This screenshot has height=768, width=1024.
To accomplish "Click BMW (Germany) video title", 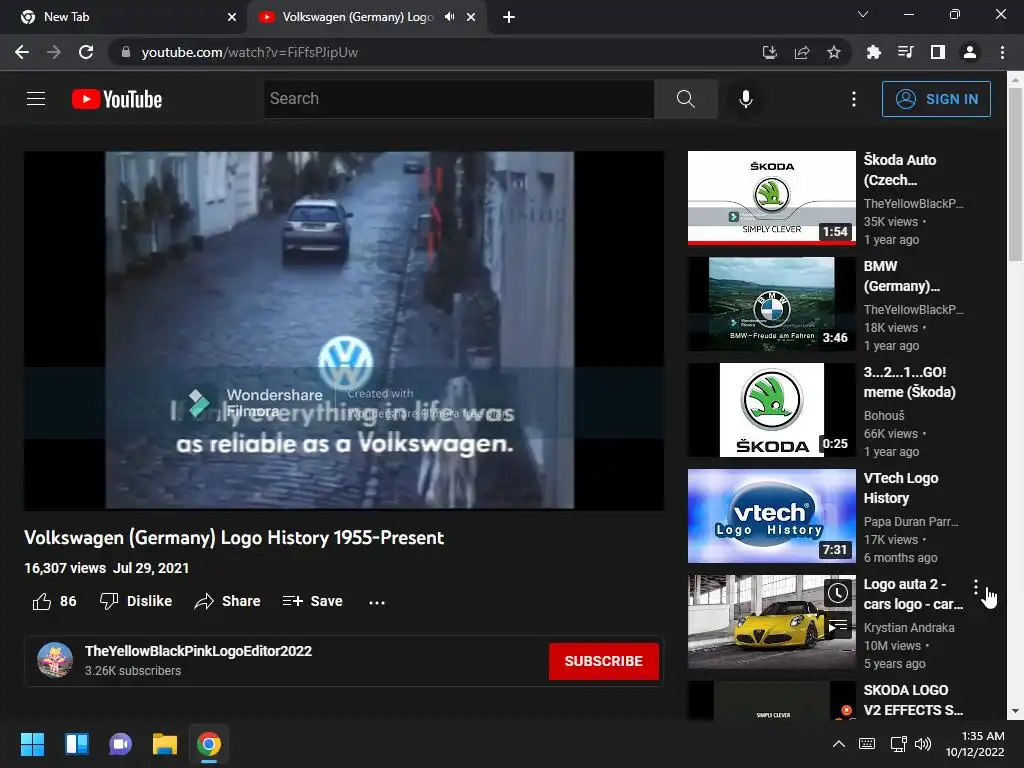I will [x=902, y=276].
